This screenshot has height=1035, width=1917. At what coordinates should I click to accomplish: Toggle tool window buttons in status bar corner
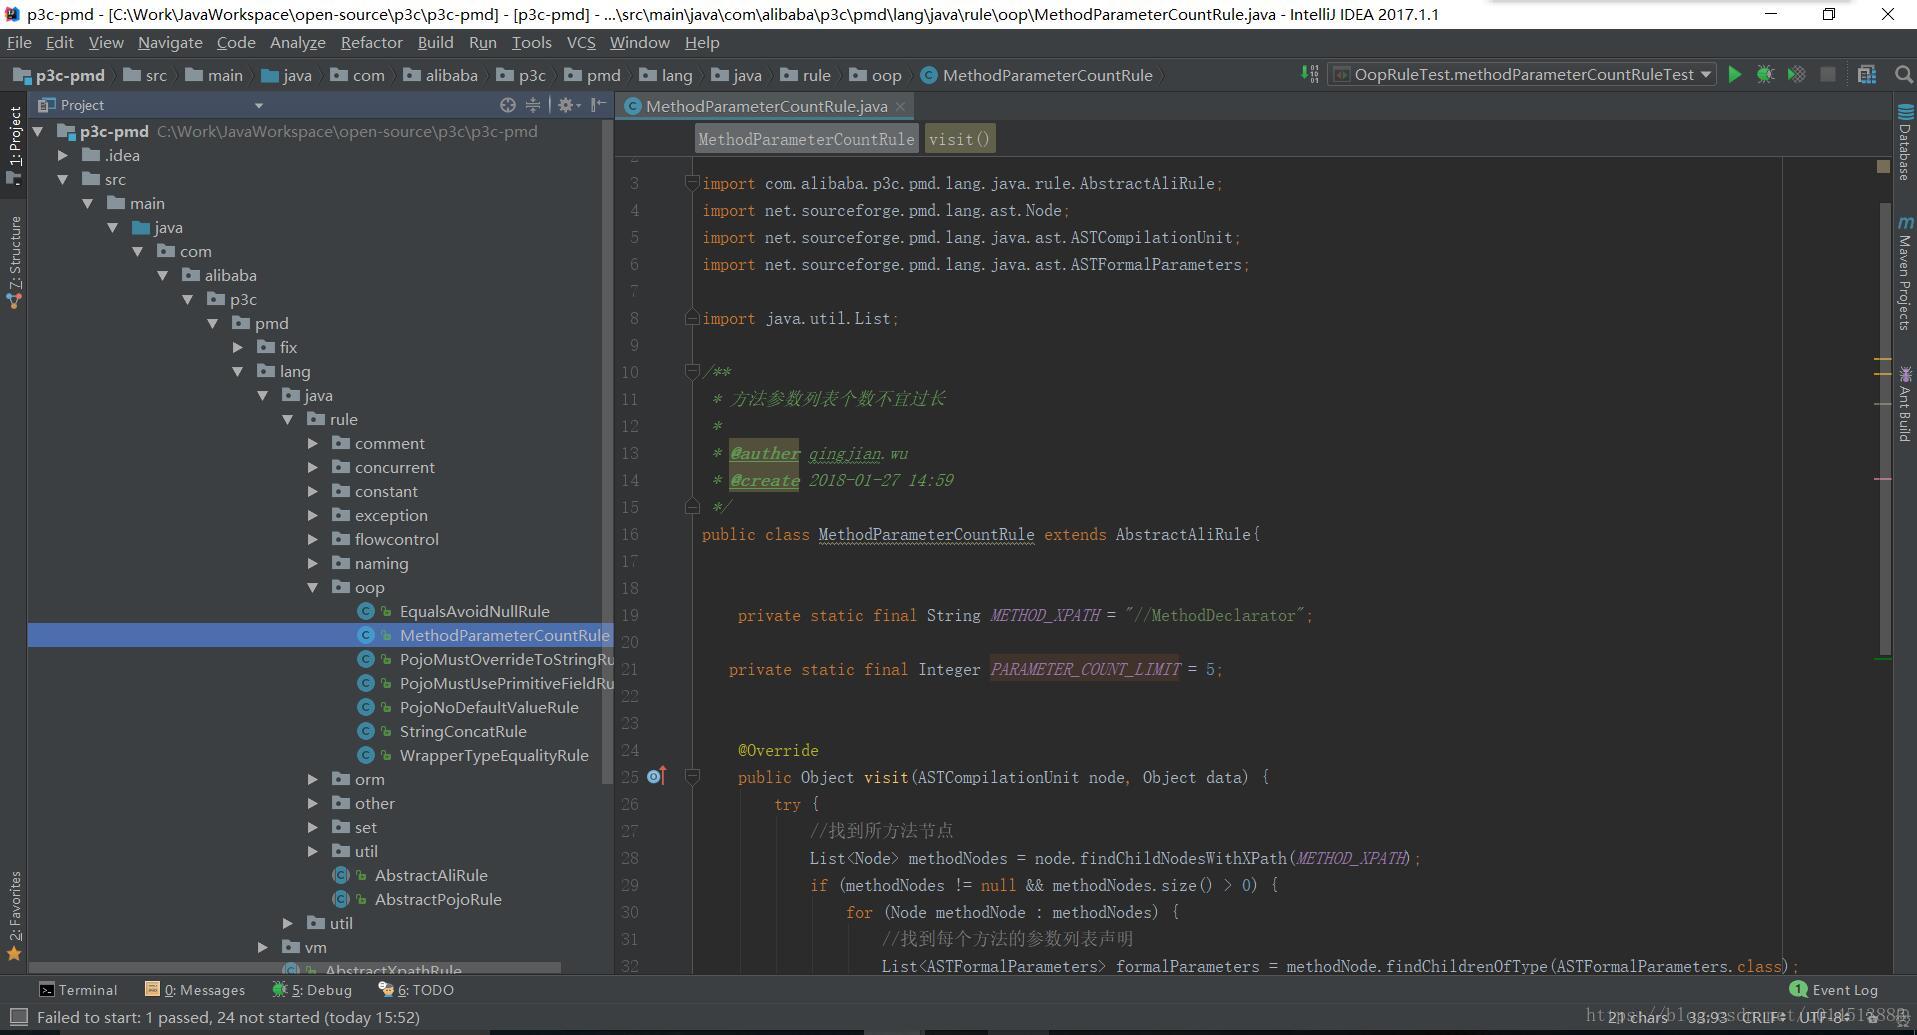[x=18, y=1017]
